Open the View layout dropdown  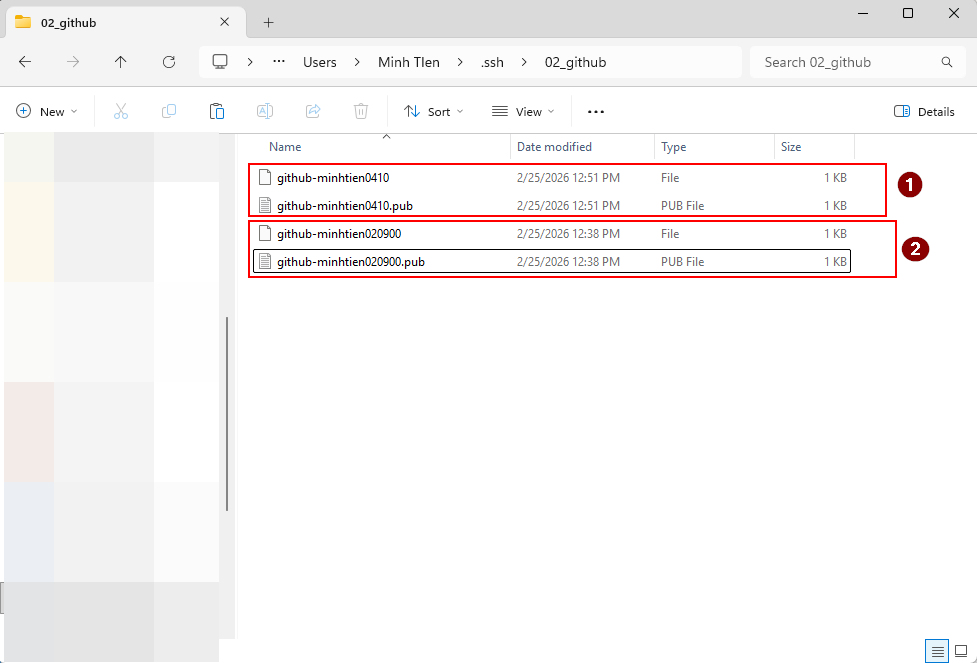pyautogui.click(x=523, y=112)
